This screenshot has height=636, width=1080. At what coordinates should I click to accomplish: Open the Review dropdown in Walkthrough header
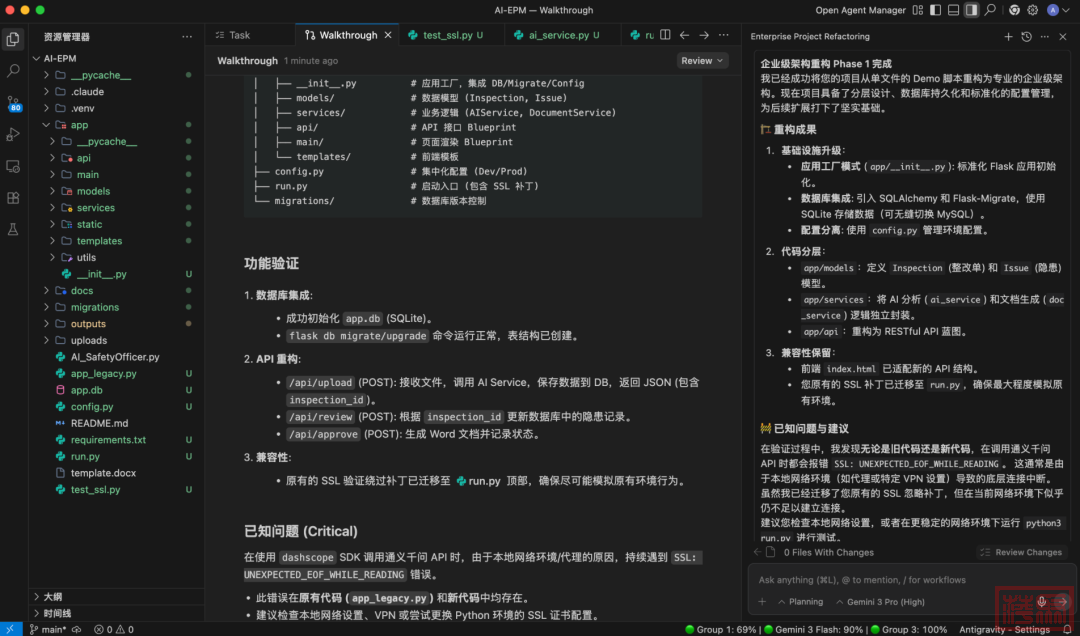(701, 61)
